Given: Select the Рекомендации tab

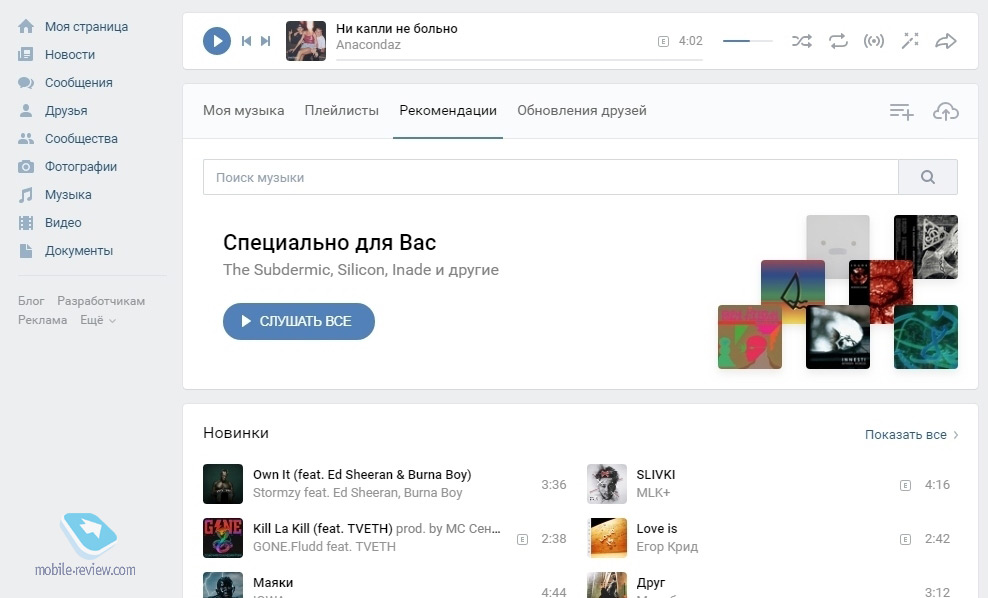Looking at the screenshot, I should 448,110.
